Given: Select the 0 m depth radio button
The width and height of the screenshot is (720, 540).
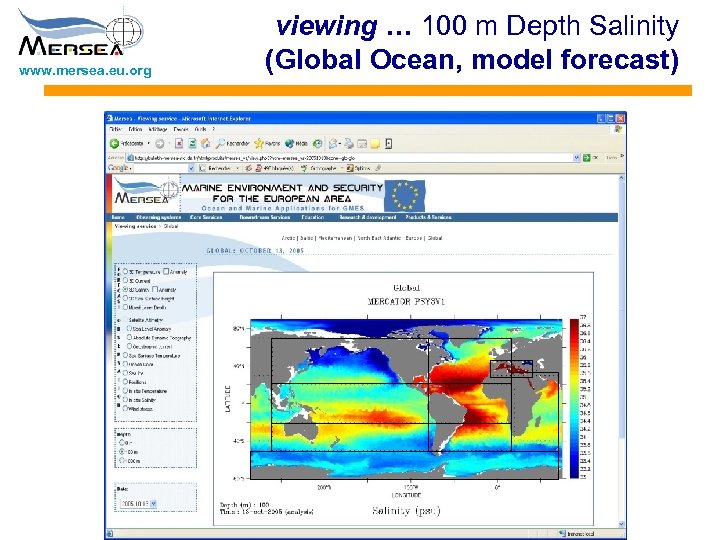Looking at the screenshot, I should (x=122, y=443).
